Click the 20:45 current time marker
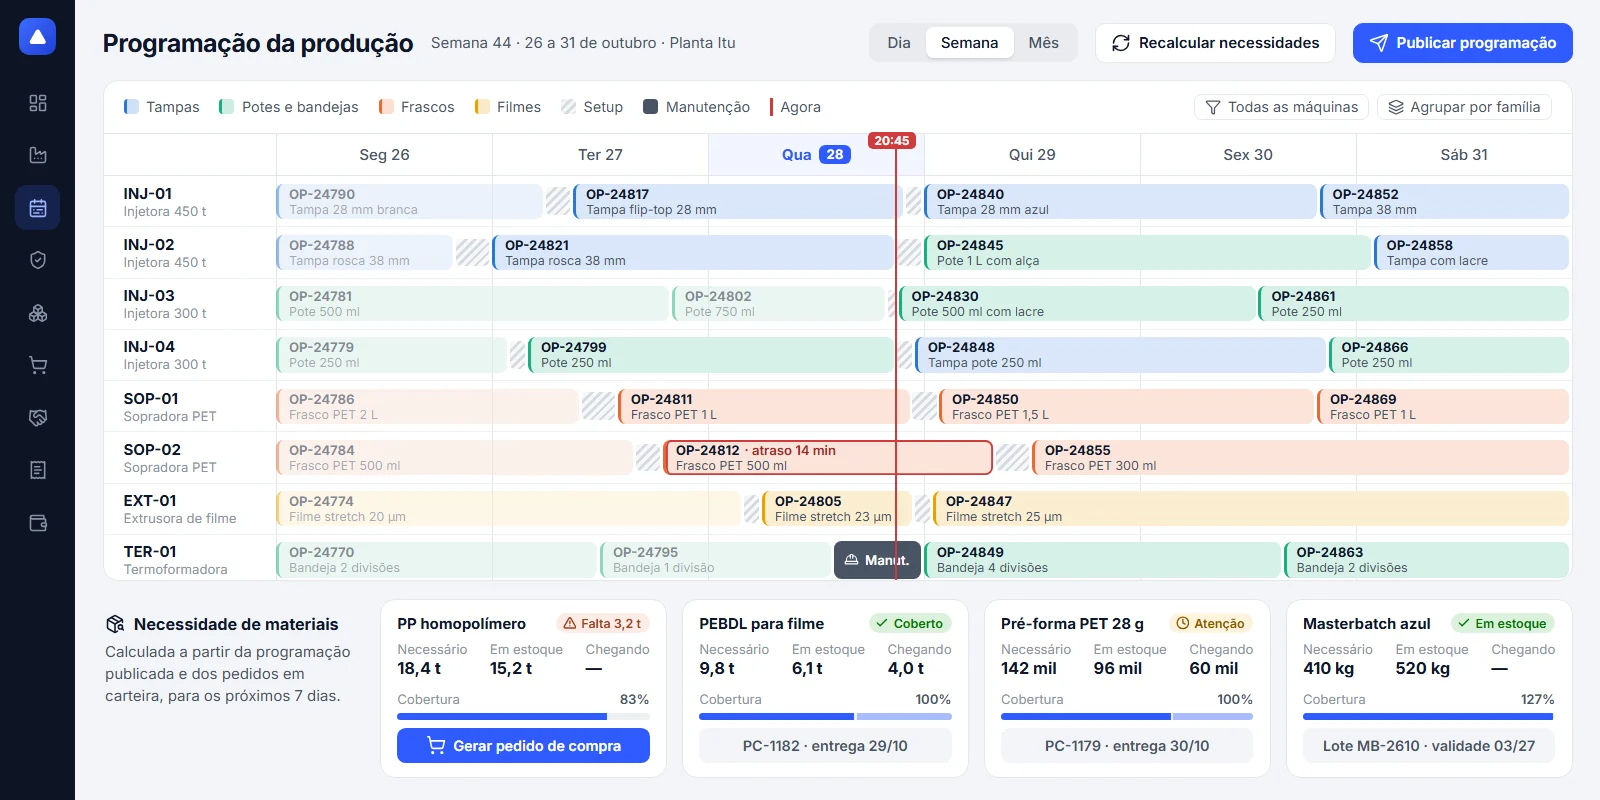Image resolution: width=1600 pixels, height=800 pixels. 892,141
